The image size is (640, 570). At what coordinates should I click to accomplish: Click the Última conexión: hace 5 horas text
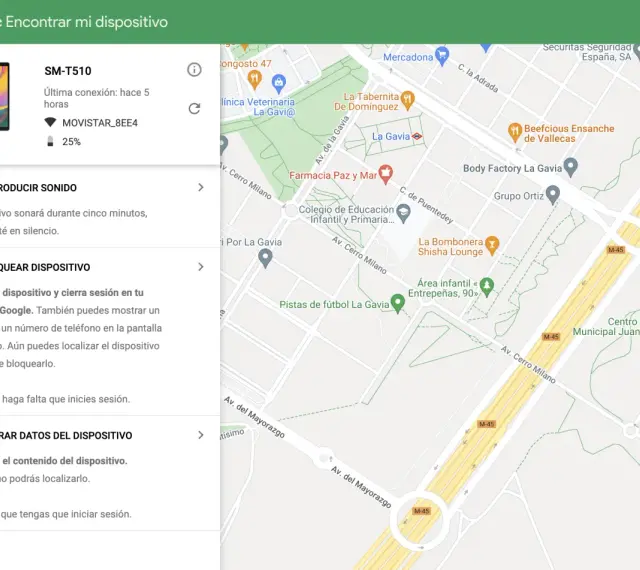97,98
